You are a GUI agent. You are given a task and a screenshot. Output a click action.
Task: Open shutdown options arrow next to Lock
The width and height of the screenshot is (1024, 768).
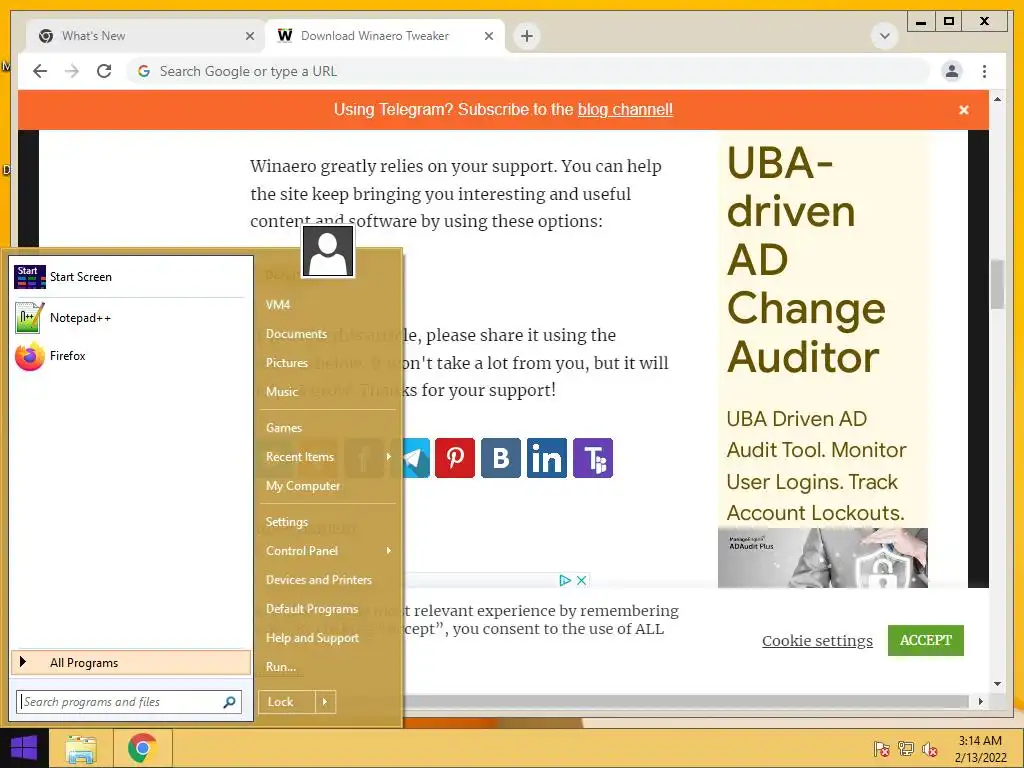pyautogui.click(x=325, y=702)
